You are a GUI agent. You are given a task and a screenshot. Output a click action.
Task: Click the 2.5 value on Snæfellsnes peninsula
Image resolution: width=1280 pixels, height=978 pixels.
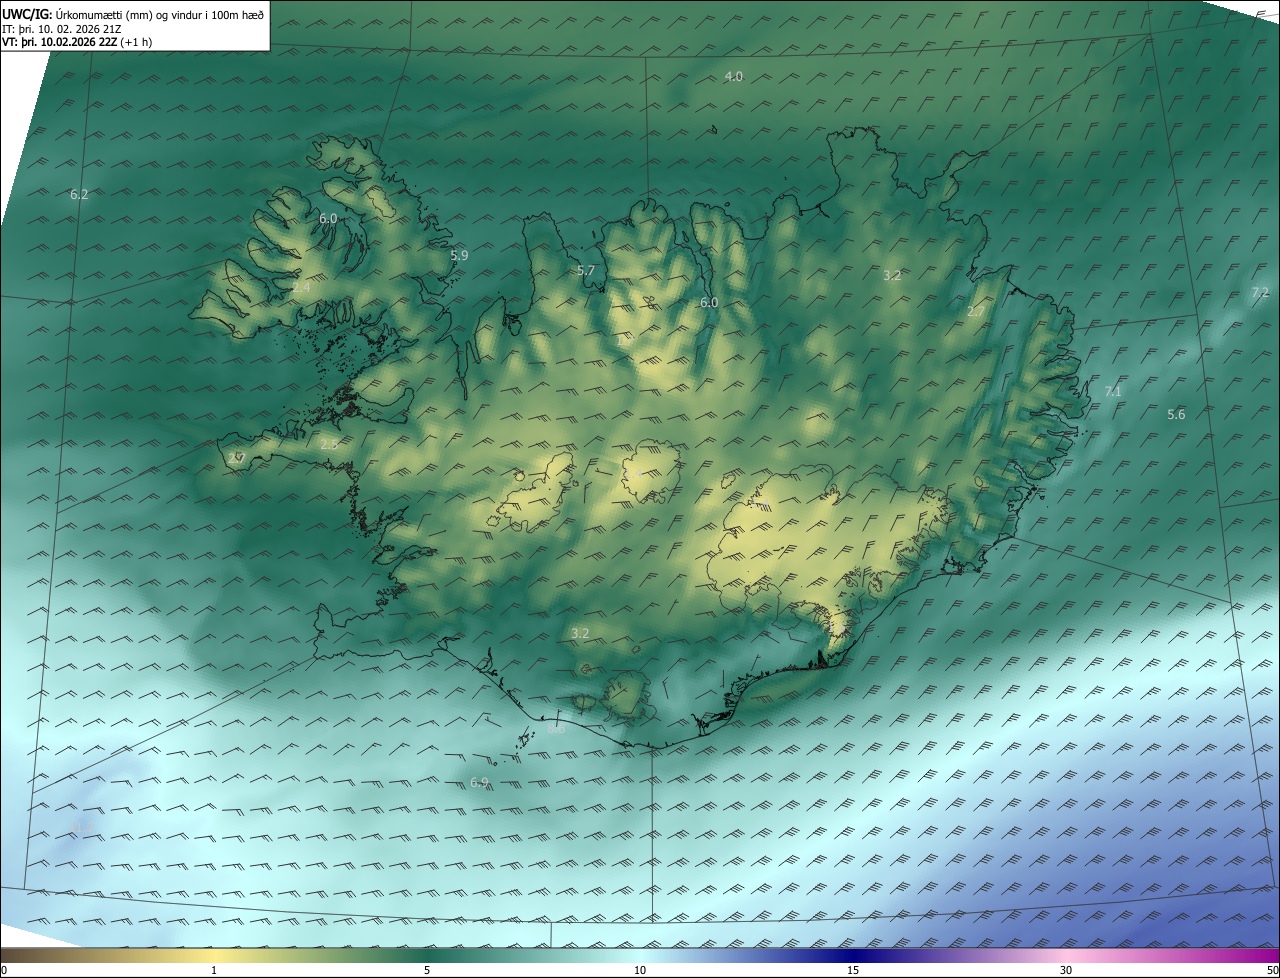329,444
